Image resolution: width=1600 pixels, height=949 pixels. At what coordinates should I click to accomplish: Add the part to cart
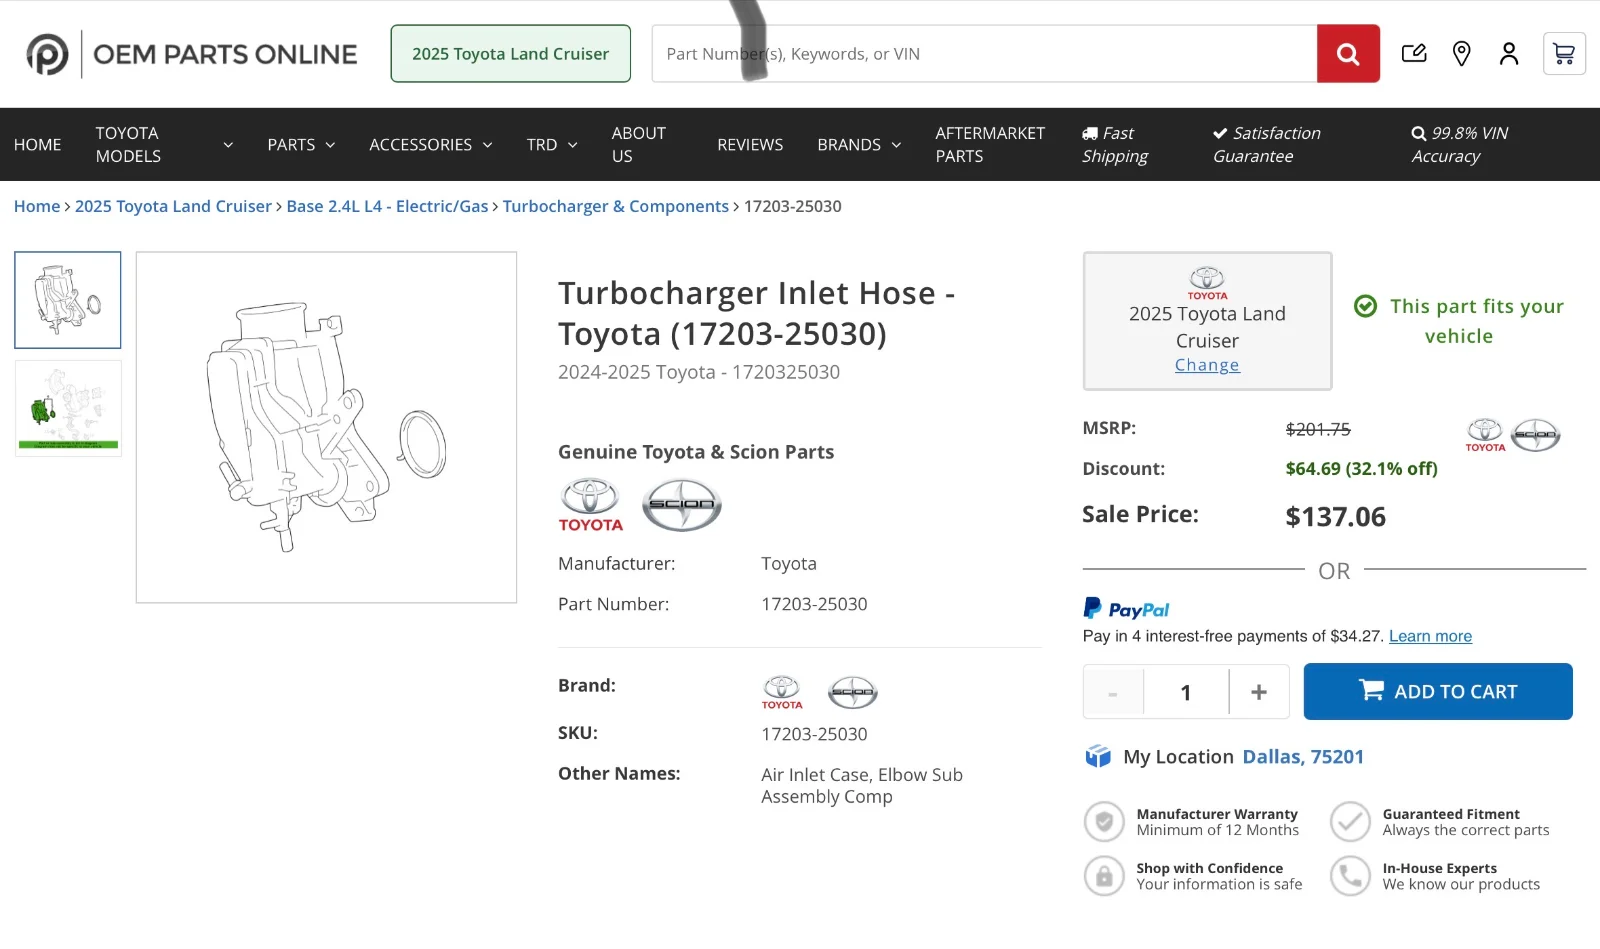click(1438, 692)
